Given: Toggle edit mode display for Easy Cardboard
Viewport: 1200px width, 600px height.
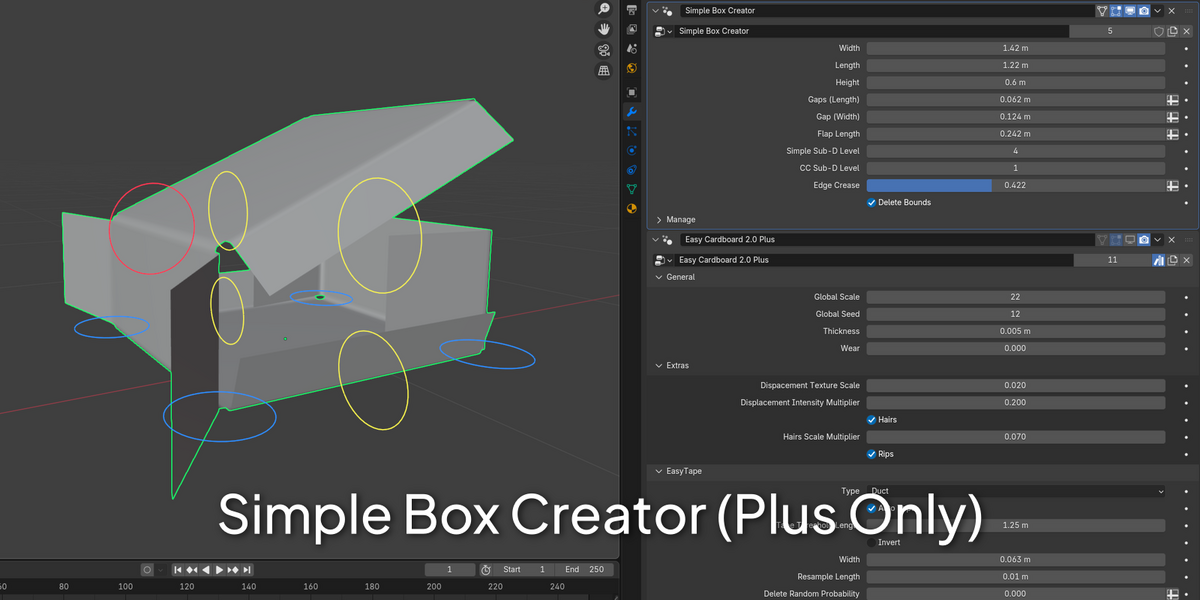Looking at the screenshot, I should [x=1116, y=240].
